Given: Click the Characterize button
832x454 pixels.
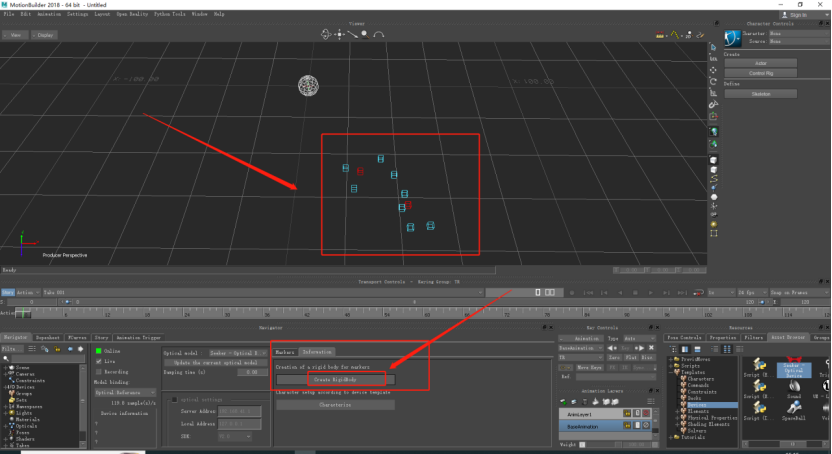Looking at the screenshot, I should coord(335,405).
